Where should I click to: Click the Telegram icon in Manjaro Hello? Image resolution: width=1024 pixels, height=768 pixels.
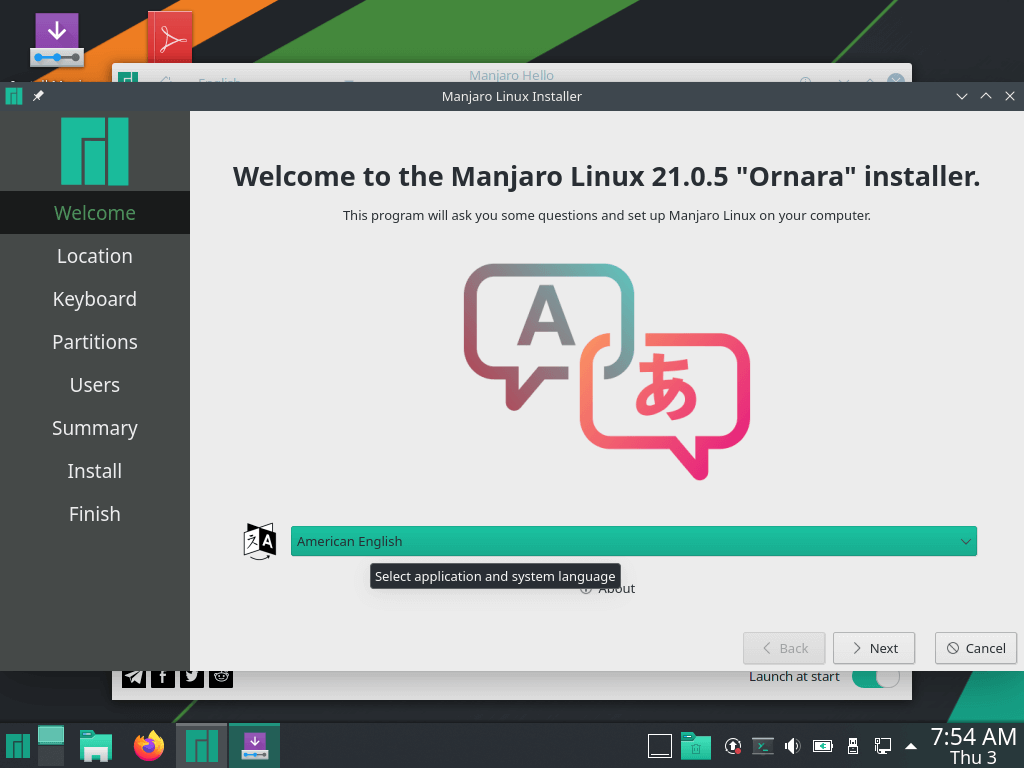[x=134, y=677]
